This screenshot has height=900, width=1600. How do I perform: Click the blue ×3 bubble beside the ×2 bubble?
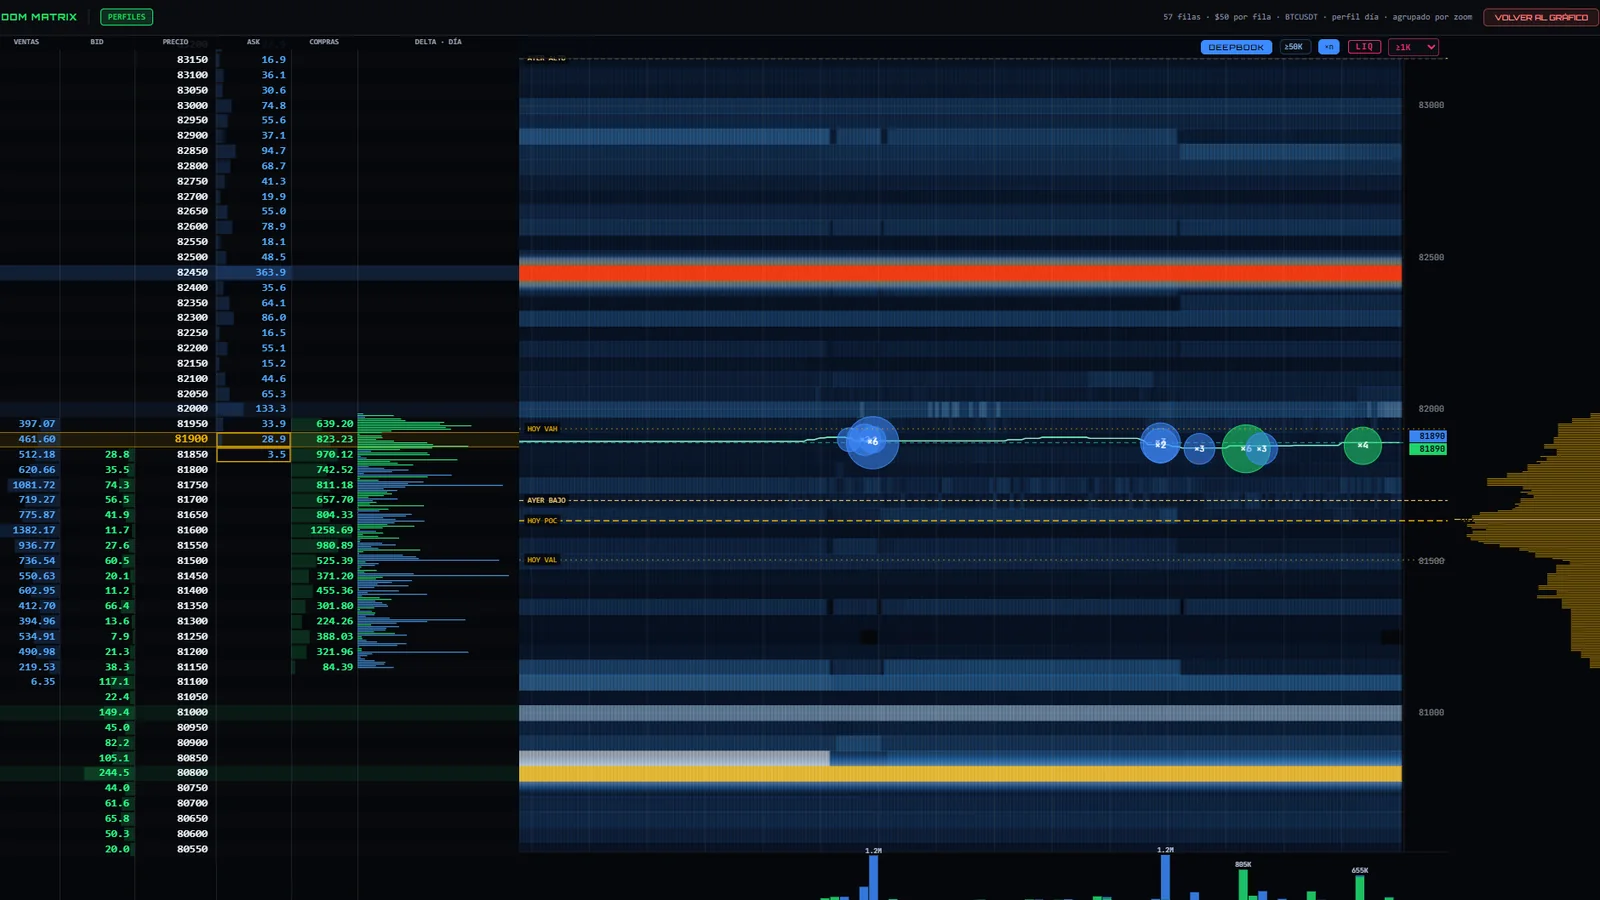1199,449
